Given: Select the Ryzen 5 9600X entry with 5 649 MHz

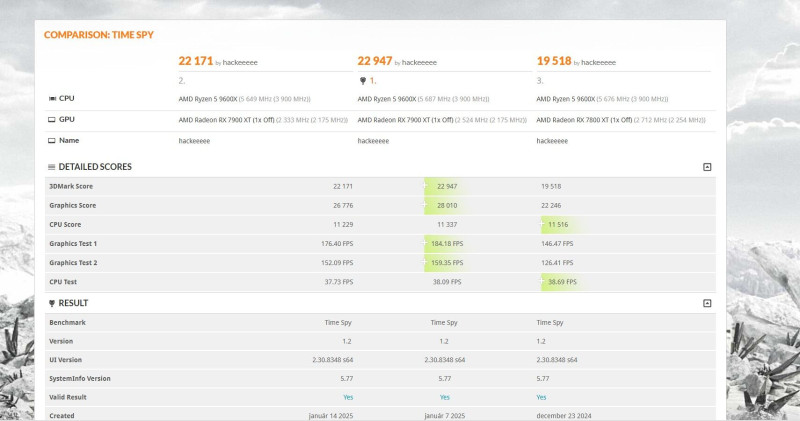Looking at the screenshot, I should point(244,99).
